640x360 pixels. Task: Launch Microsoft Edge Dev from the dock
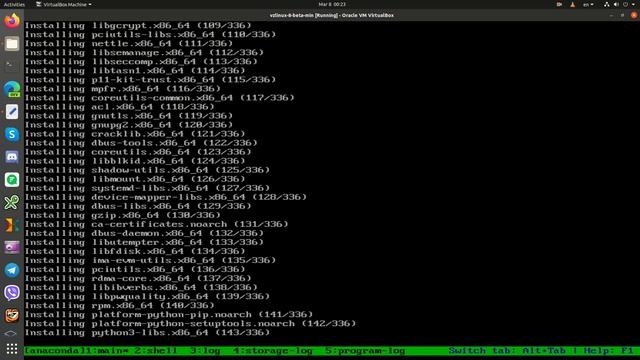12,89
